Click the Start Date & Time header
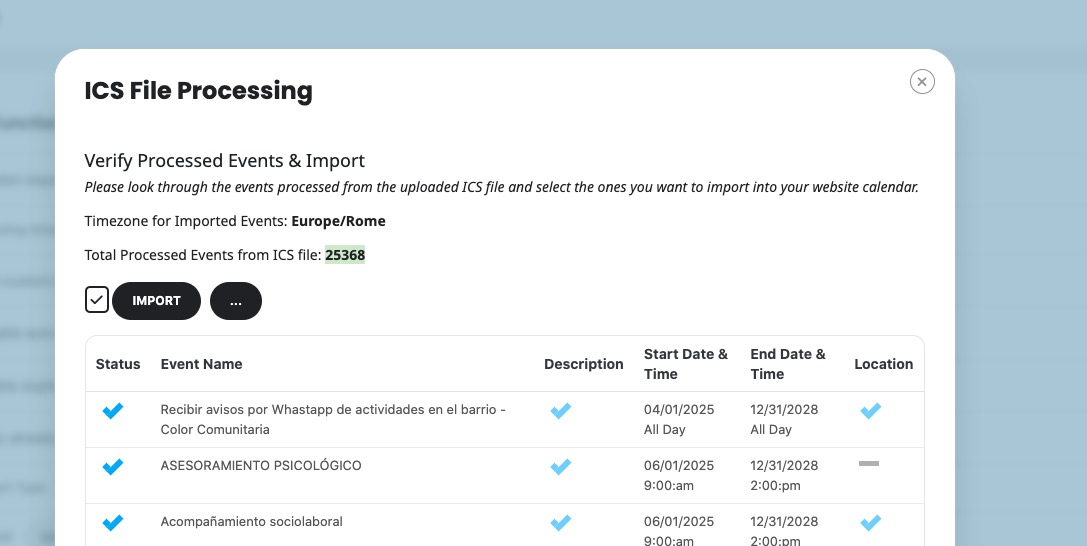 (686, 364)
